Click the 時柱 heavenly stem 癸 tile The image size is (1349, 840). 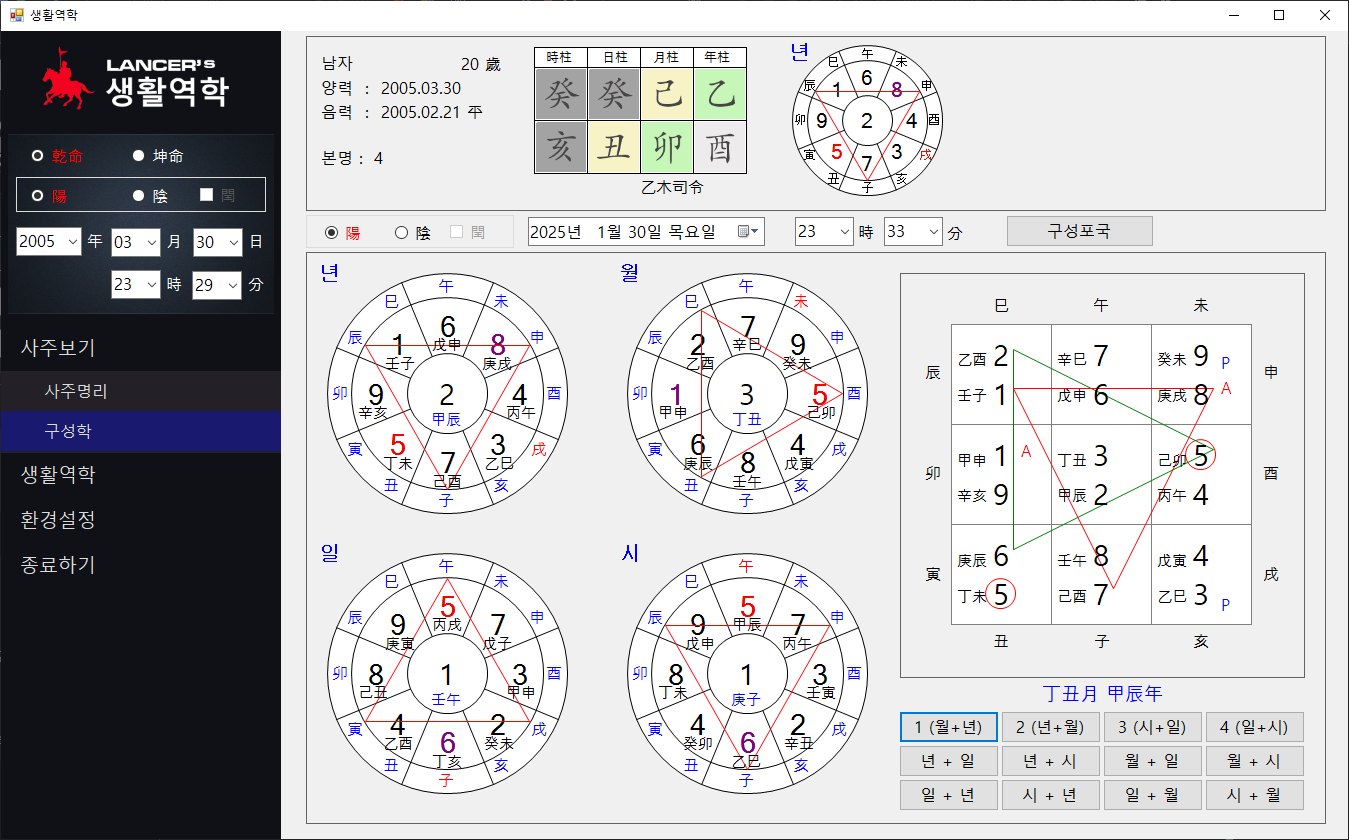[x=561, y=94]
